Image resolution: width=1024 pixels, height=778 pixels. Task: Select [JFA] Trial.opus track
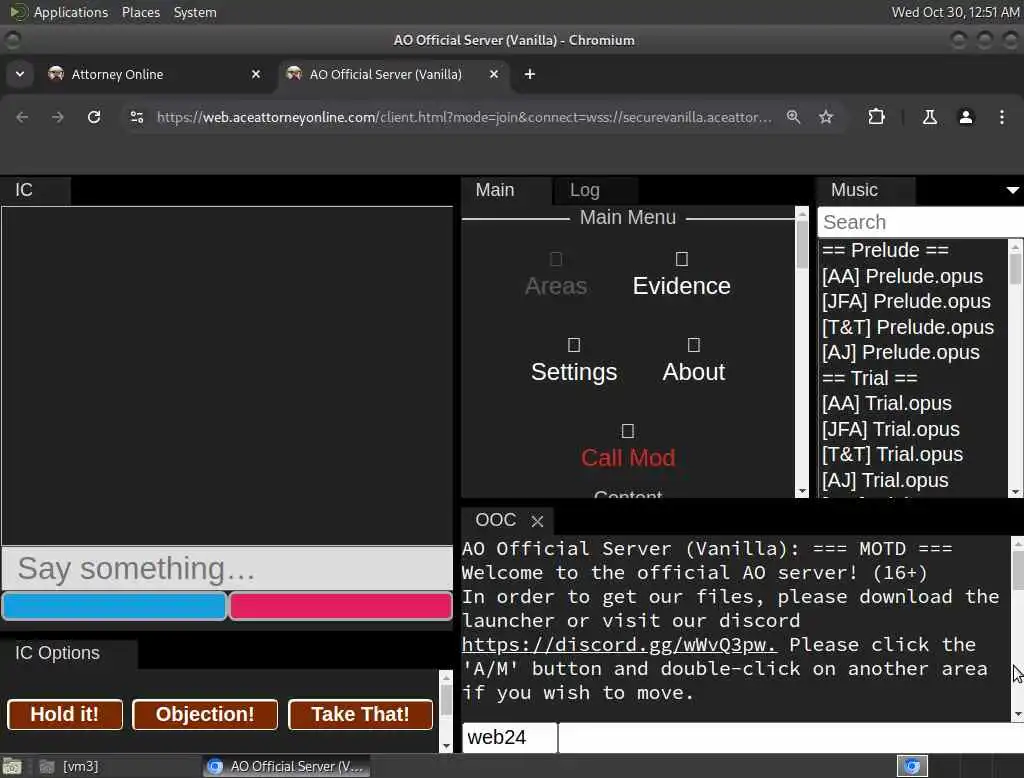tap(890, 429)
